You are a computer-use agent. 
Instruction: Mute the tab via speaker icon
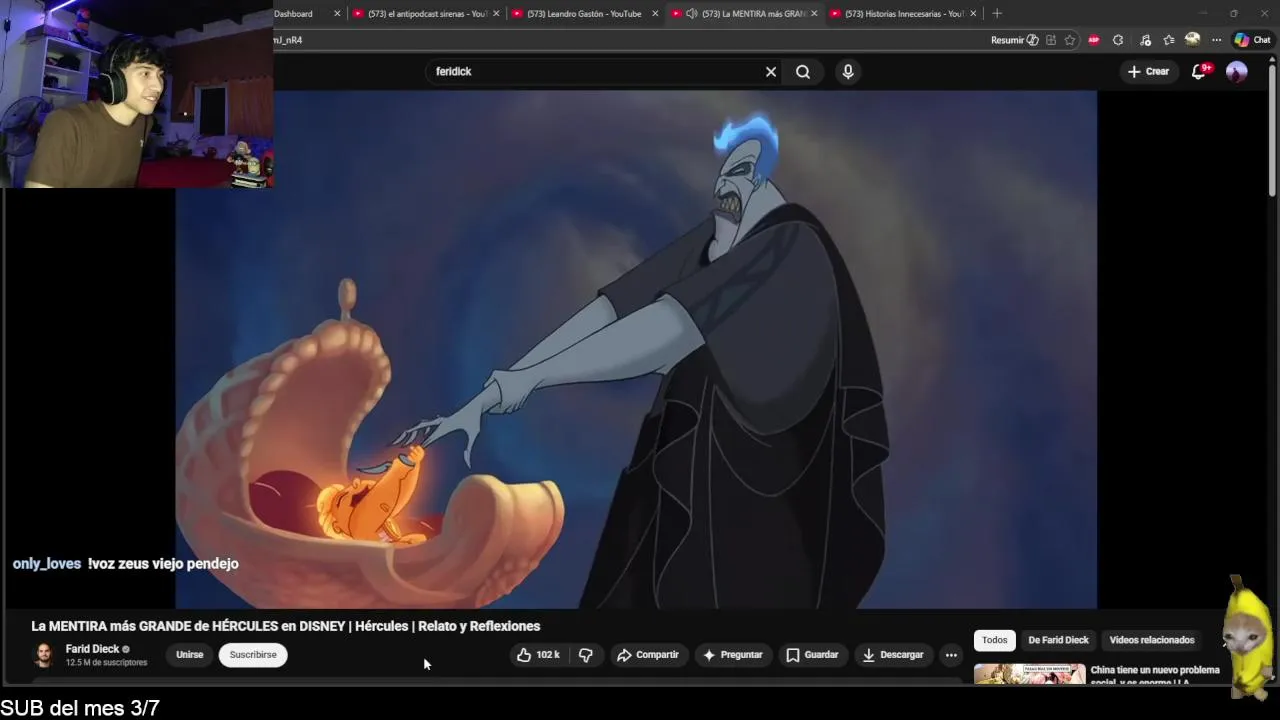click(691, 14)
